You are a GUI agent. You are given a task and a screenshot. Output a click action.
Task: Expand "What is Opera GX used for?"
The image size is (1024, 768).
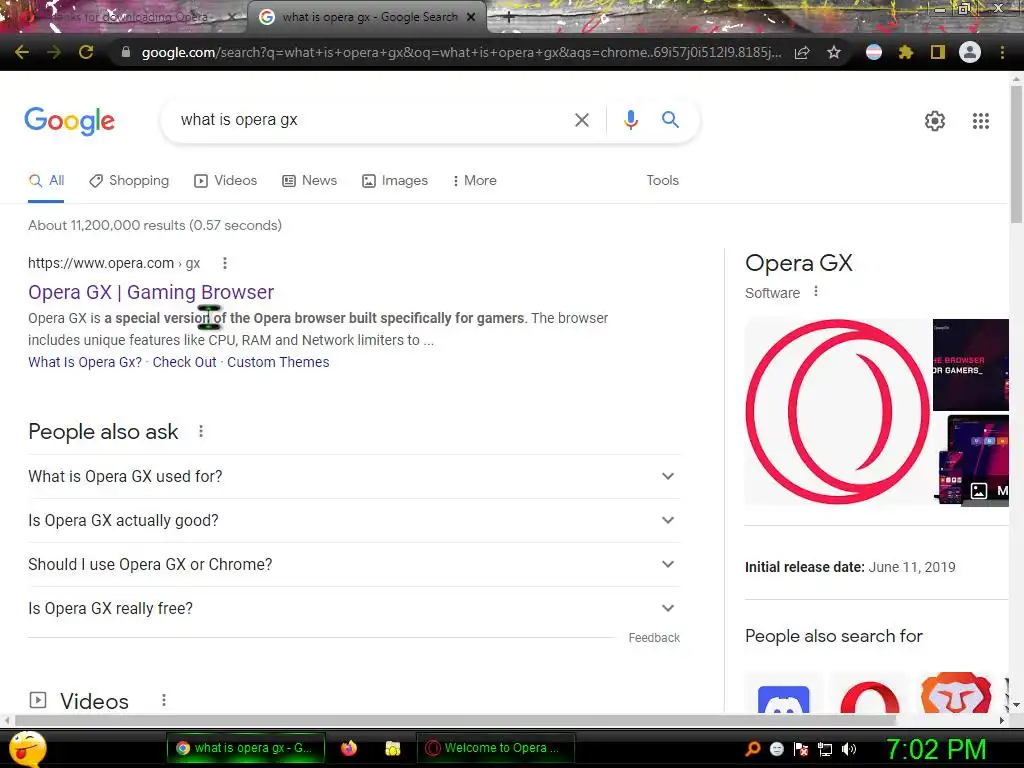354,477
